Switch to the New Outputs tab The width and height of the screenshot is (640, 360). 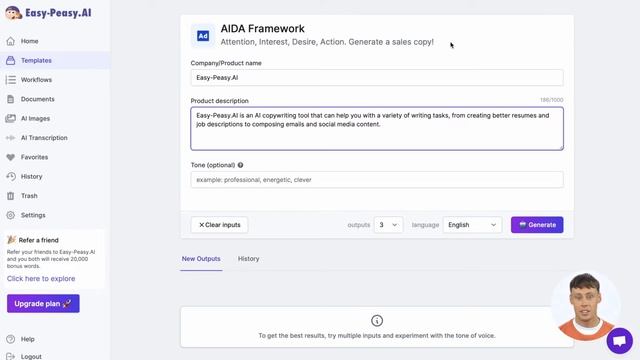[201, 259]
